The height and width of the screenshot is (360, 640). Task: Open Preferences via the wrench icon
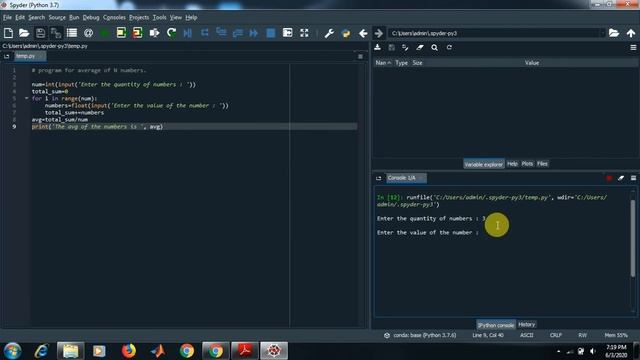[329, 33]
